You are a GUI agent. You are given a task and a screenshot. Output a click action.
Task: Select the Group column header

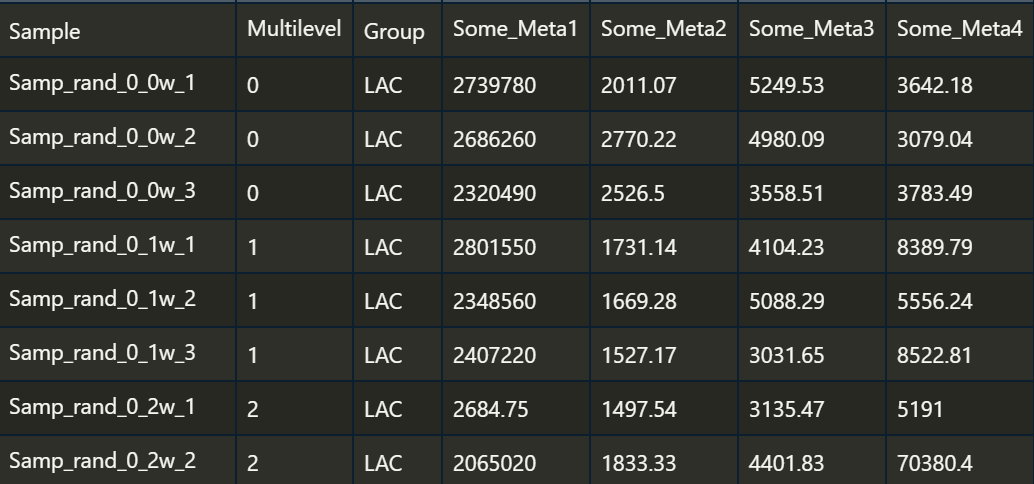(x=398, y=30)
